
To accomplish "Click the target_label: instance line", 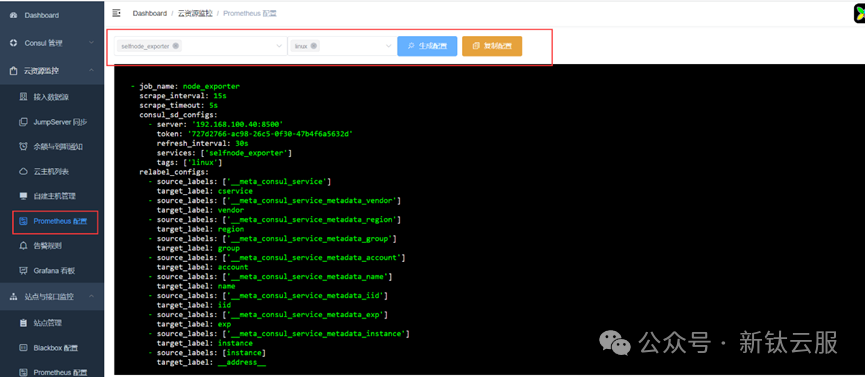I will tap(205, 343).
